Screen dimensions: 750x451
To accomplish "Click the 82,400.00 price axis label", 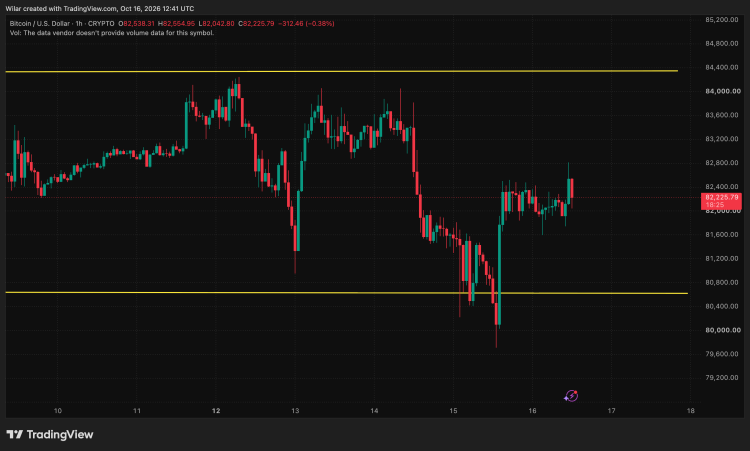I will [722, 187].
